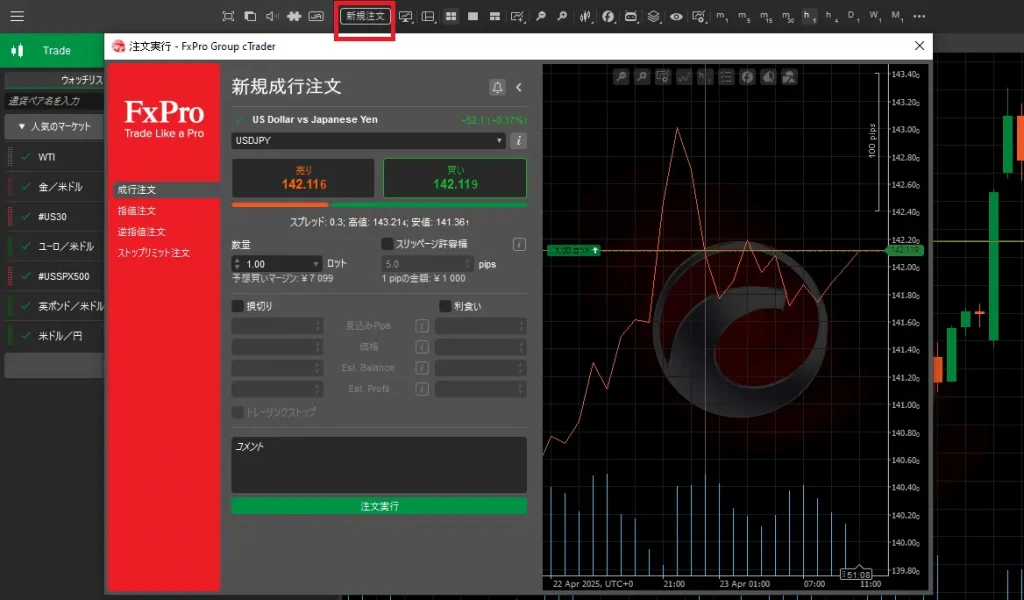Viewport: 1024px width, 600px height.
Task: Select #US30 in the watchlist
Action: point(54,216)
